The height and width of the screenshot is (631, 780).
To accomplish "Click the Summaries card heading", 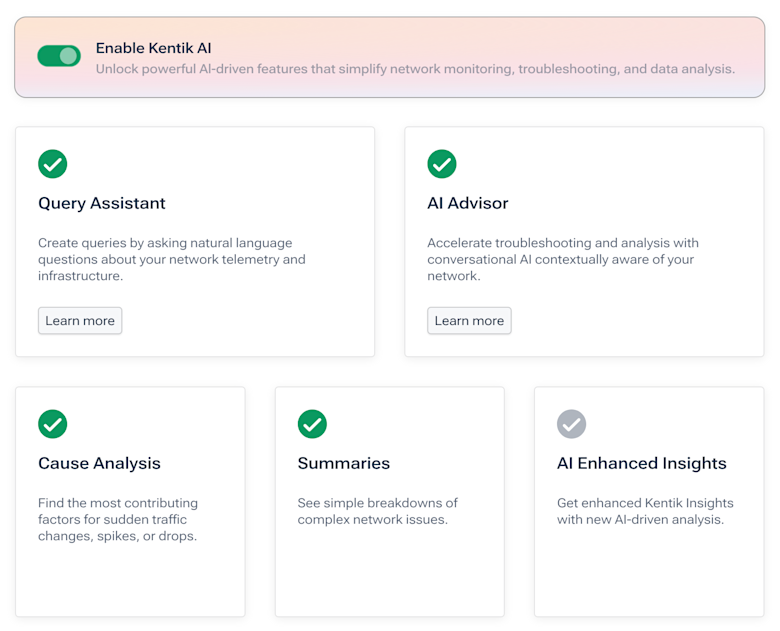I will click(344, 463).
